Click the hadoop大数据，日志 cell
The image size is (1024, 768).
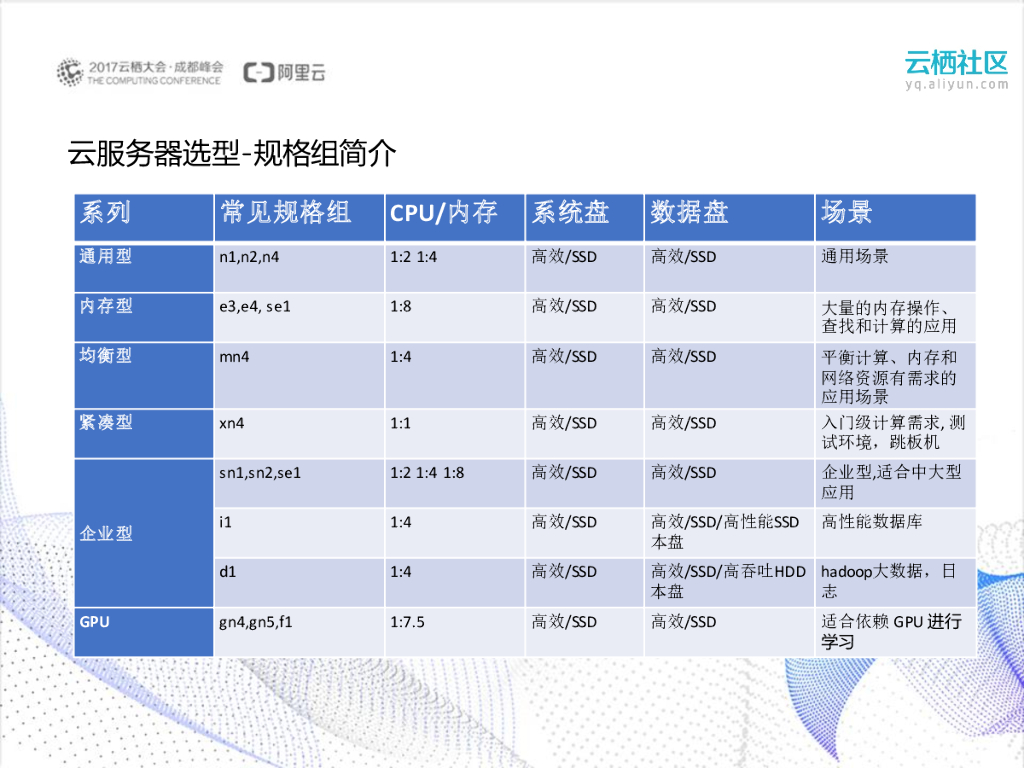point(895,583)
